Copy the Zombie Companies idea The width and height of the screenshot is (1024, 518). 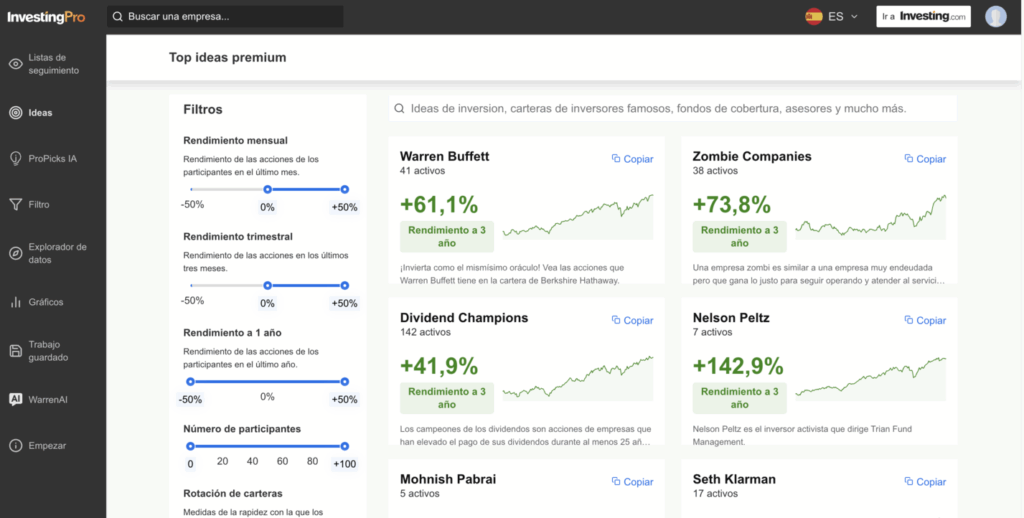tap(925, 159)
